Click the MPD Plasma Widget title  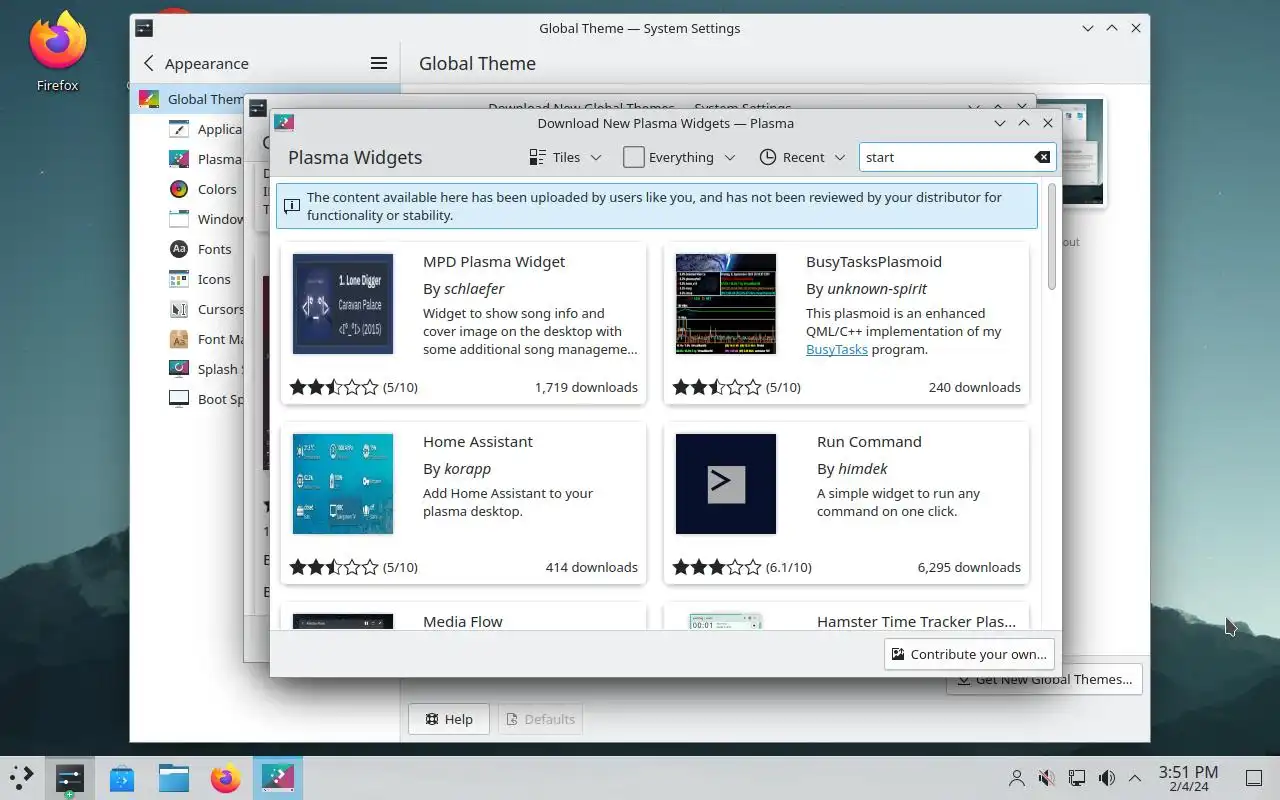point(494,262)
